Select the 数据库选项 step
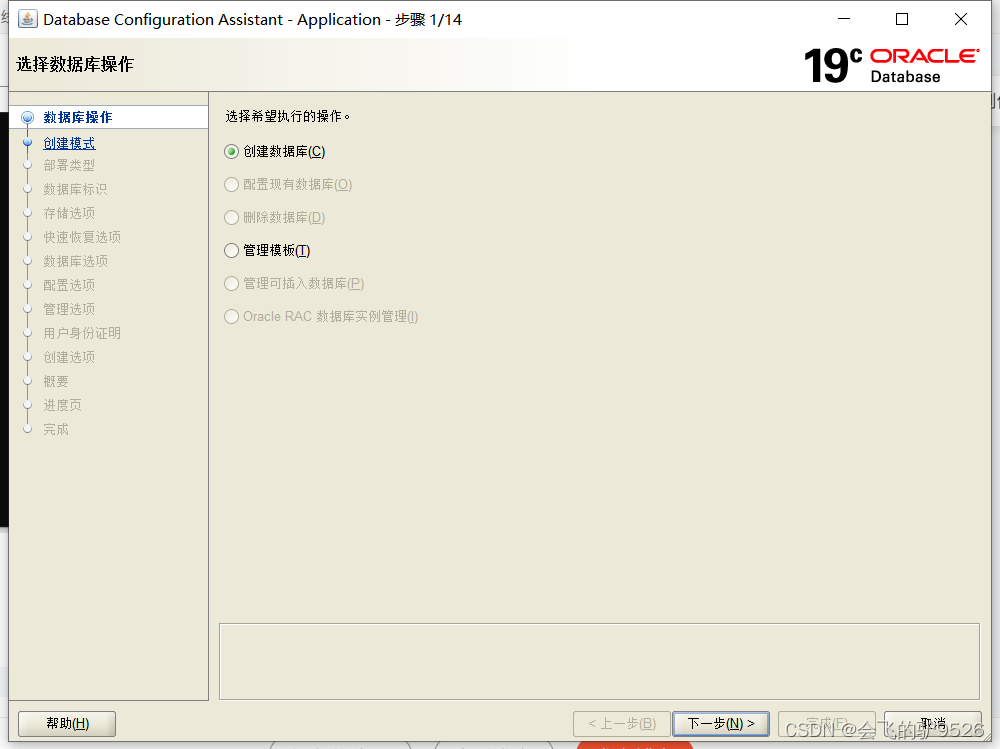This screenshot has height=749, width=1000. pos(71,261)
